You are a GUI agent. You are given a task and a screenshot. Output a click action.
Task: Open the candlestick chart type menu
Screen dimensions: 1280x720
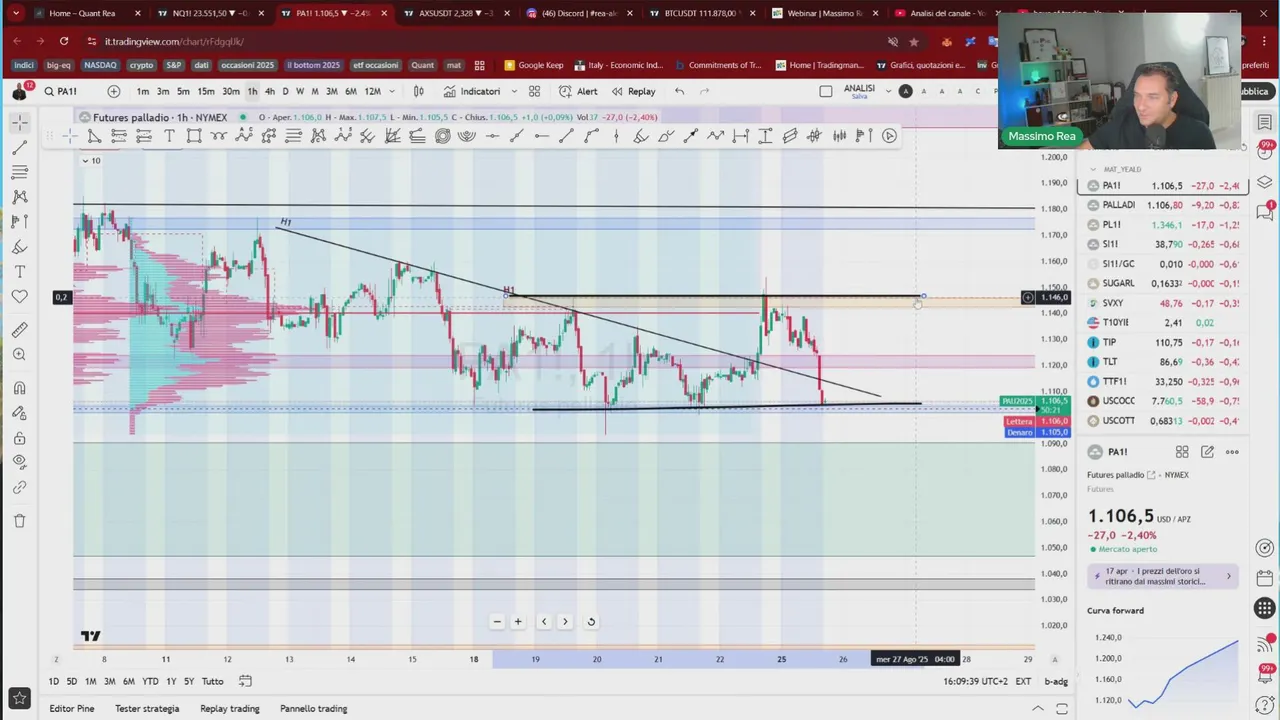click(x=419, y=91)
